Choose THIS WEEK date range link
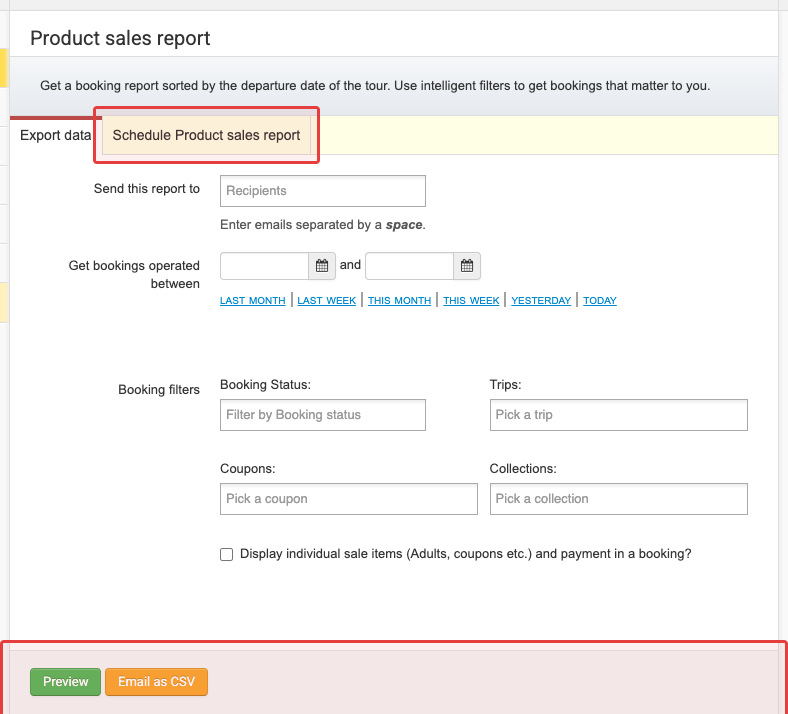The height and width of the screenshot is (714, 788). coord(471,300)
